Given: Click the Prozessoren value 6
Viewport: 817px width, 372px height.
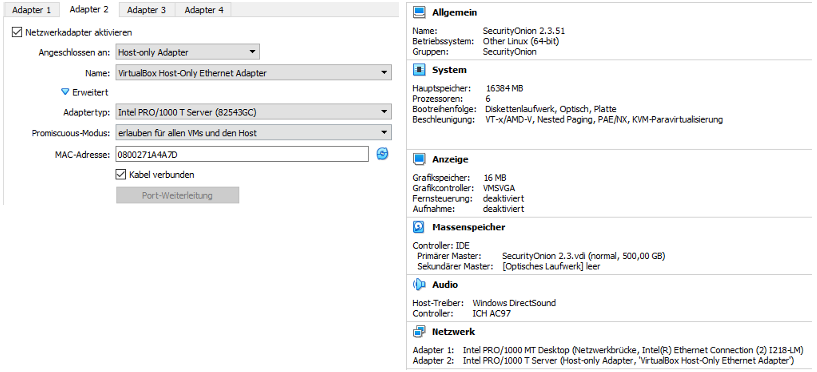Looking at the screenshot, I should tap(488, 98).
